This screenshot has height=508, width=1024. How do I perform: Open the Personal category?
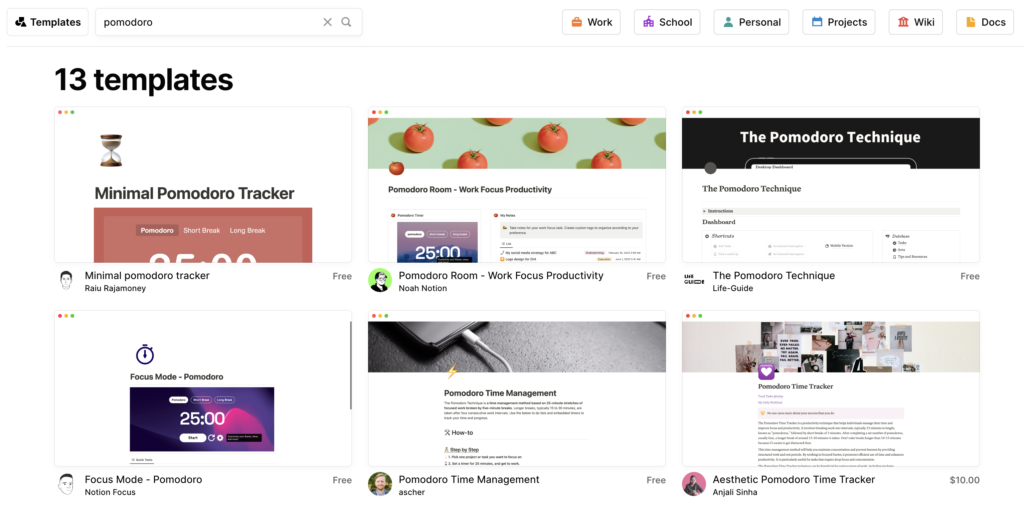751,22
